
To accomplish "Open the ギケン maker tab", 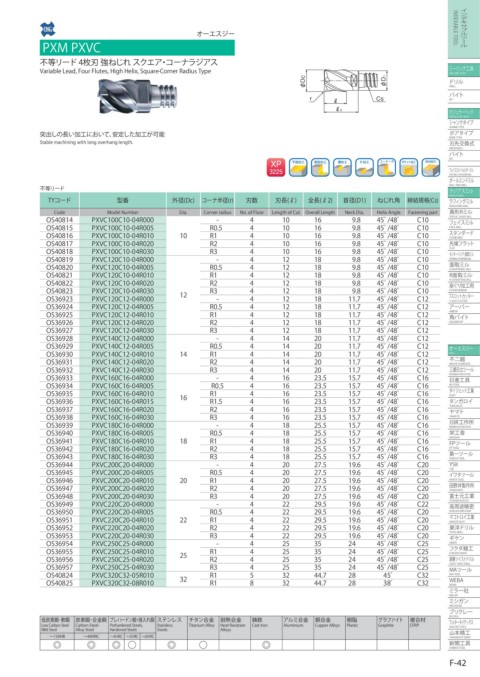I will [464, 538].
